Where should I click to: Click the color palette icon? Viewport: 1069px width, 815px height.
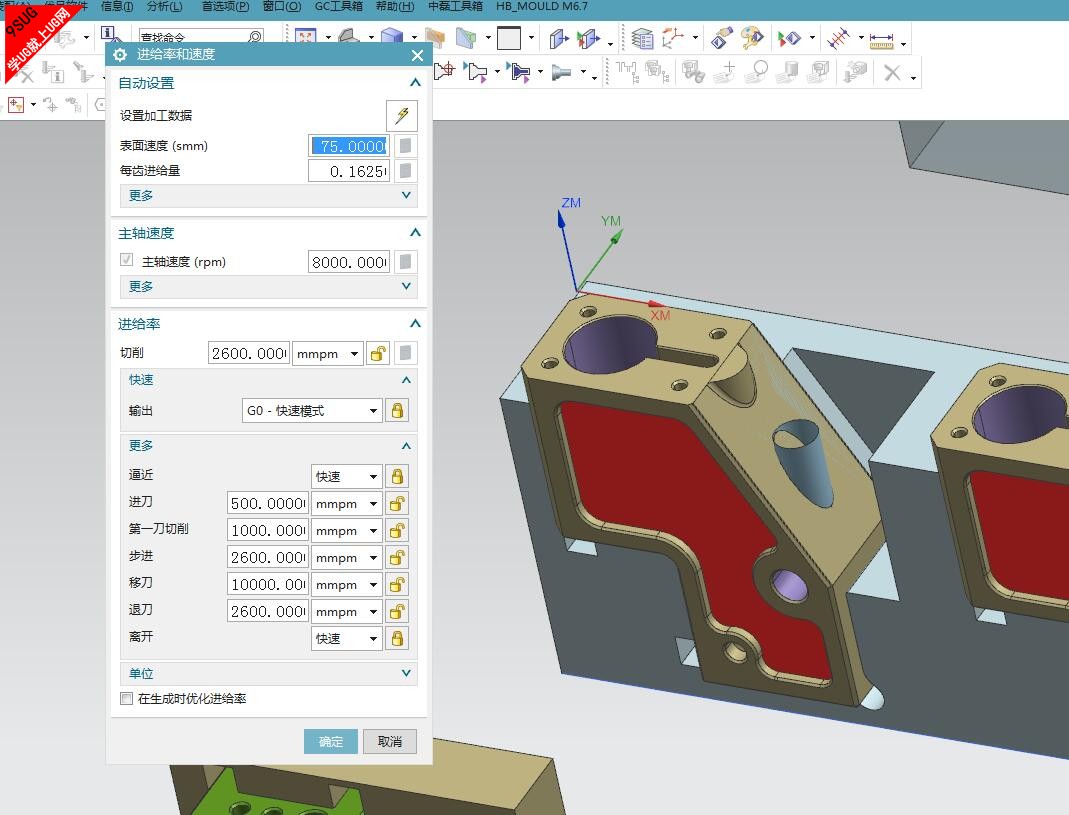(x=753, y=38)
